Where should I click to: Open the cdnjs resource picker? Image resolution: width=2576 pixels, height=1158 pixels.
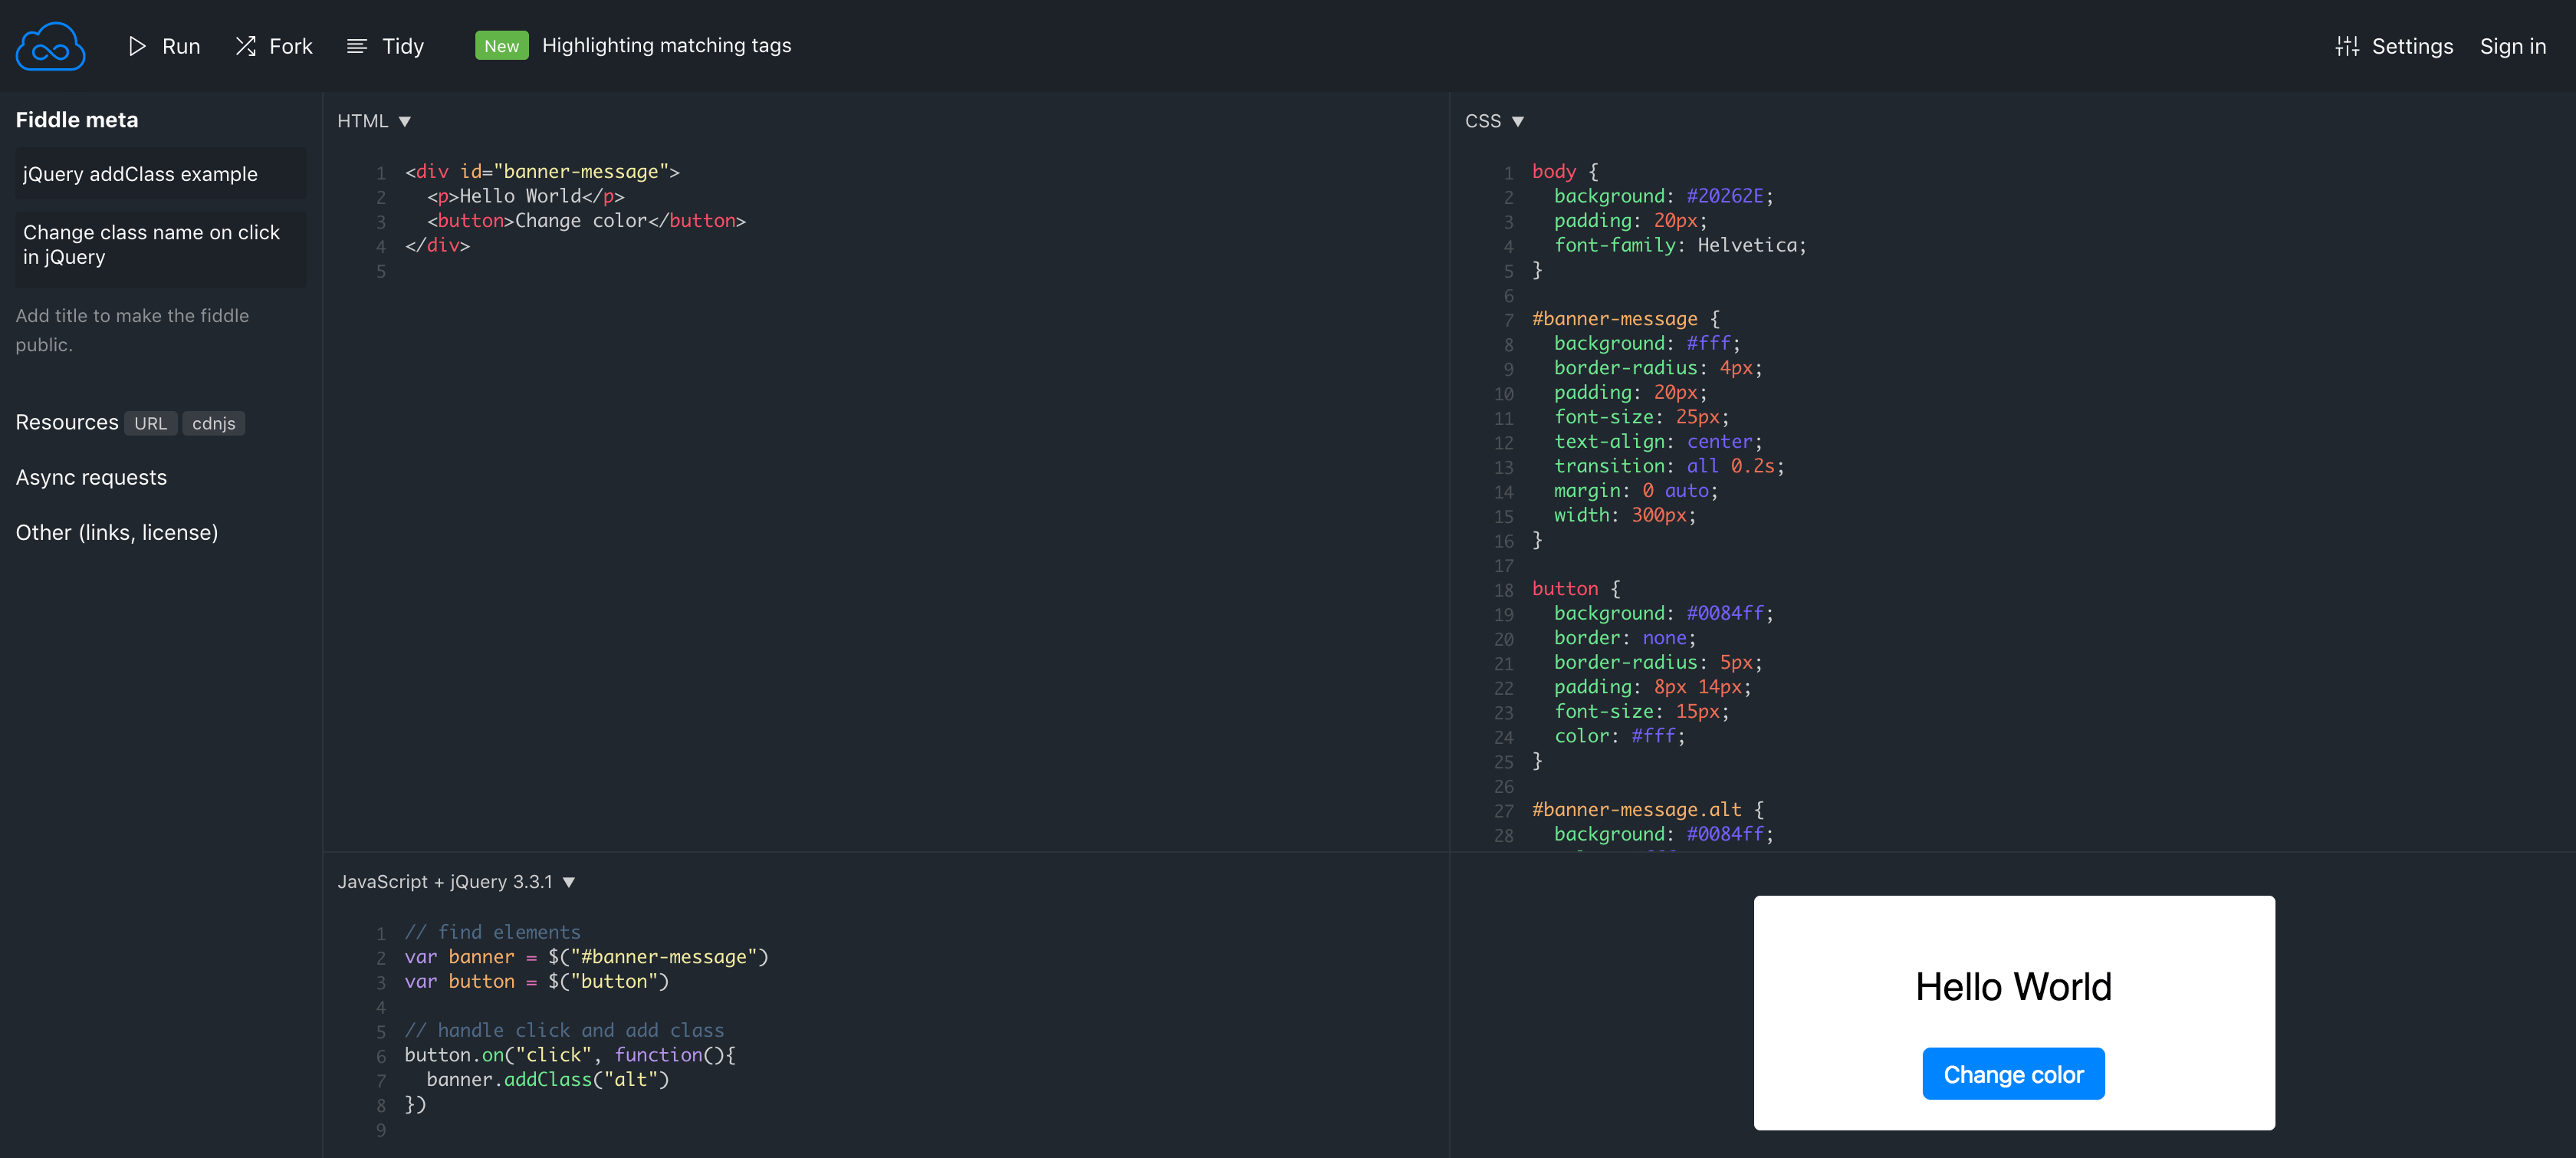click(x=214, y=423)
